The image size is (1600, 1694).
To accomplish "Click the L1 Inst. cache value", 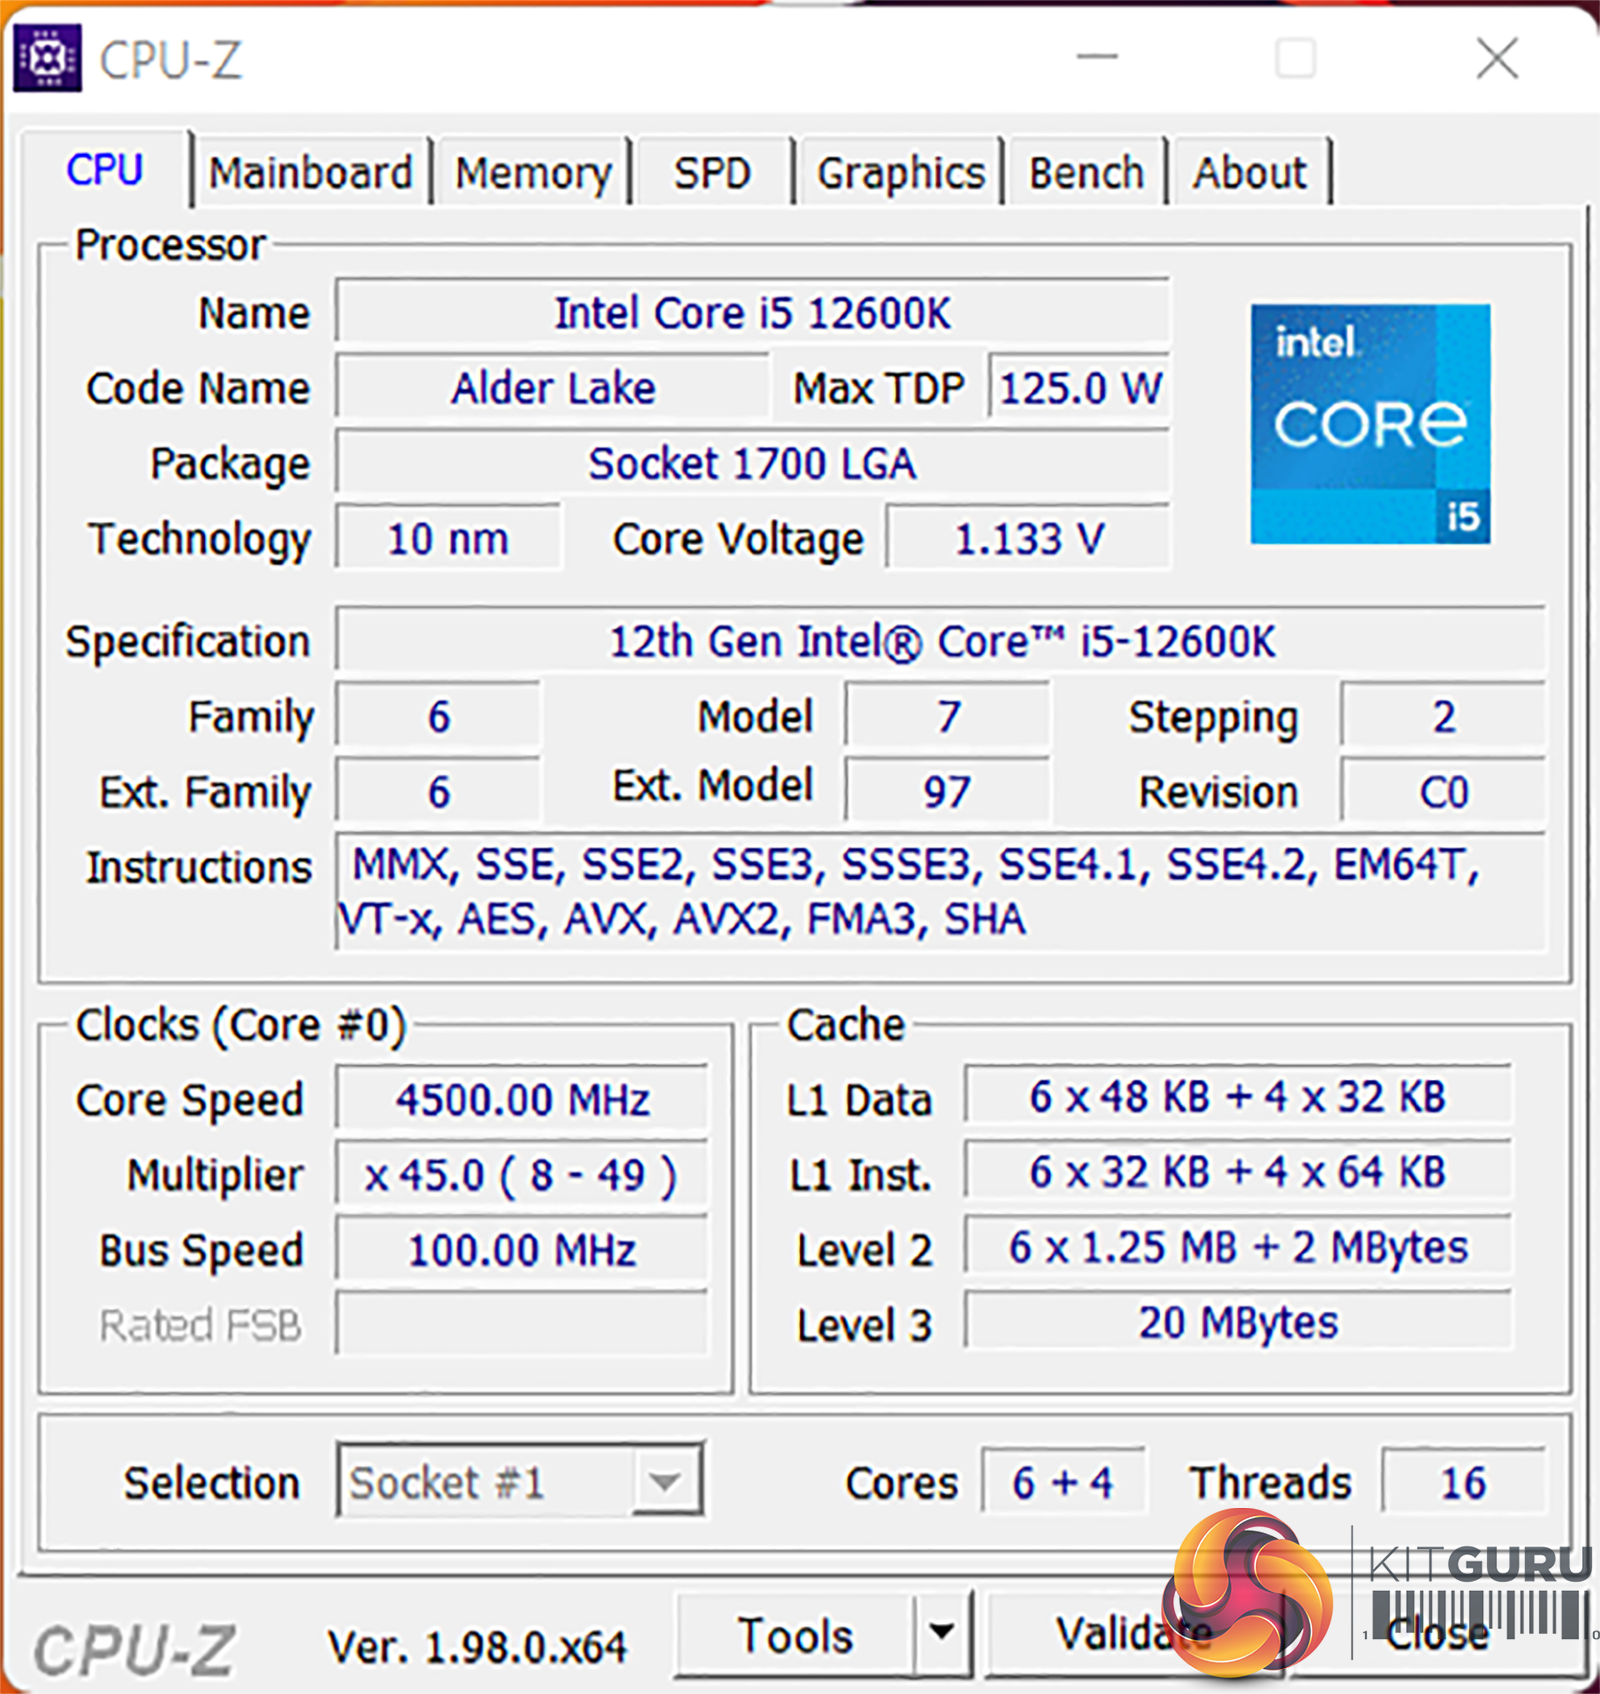I will 1238,1171.
